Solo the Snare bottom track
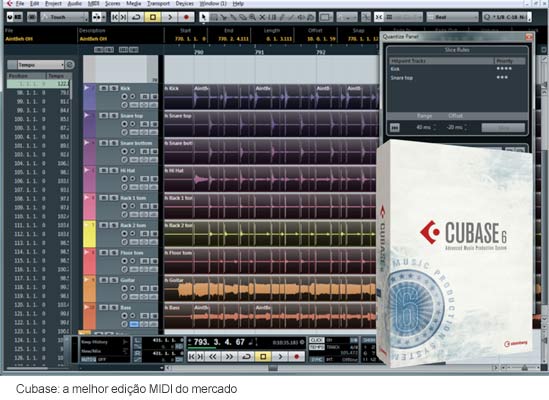The width and height of the screenshot is (549, 400). (114, 143)
